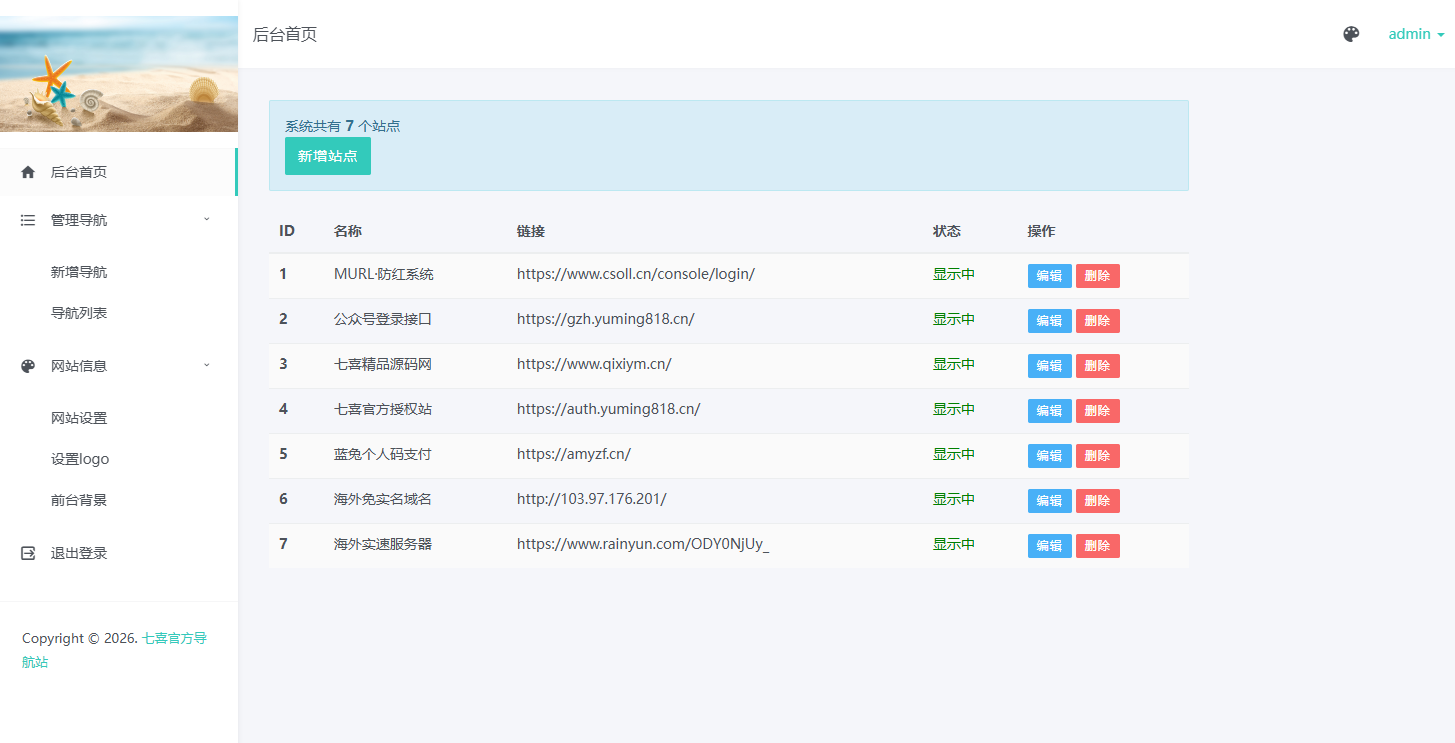
Task: Edit the 蓝兔个人码支付 row
Action: [x=1049, y=456]
